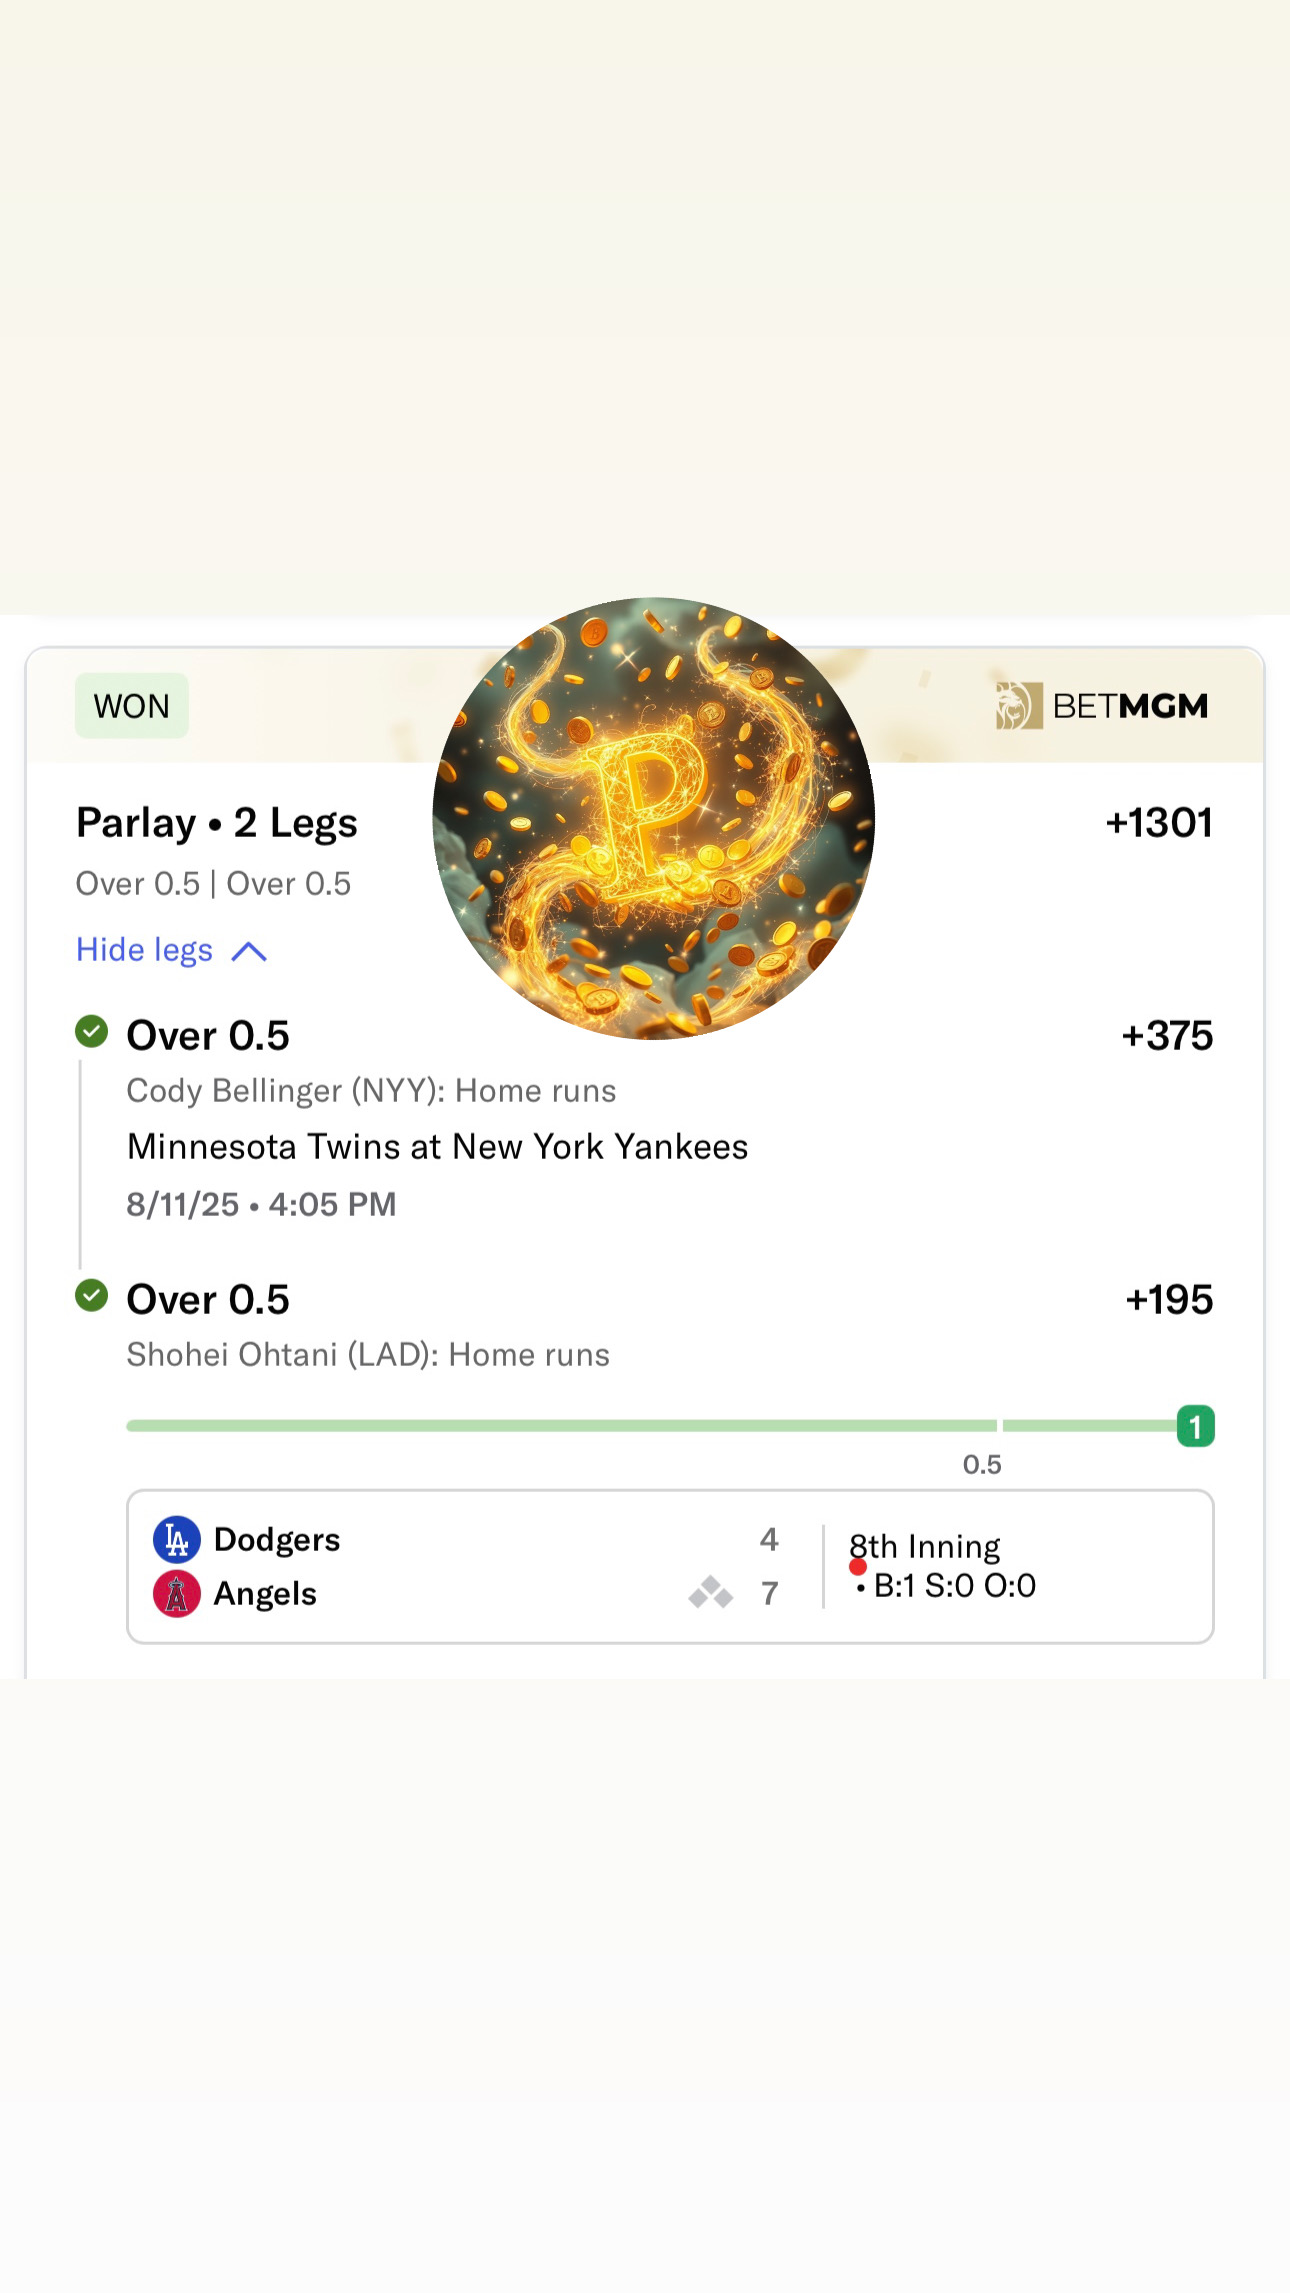Click the Parlay 2 Legs heading

(217, 823)
